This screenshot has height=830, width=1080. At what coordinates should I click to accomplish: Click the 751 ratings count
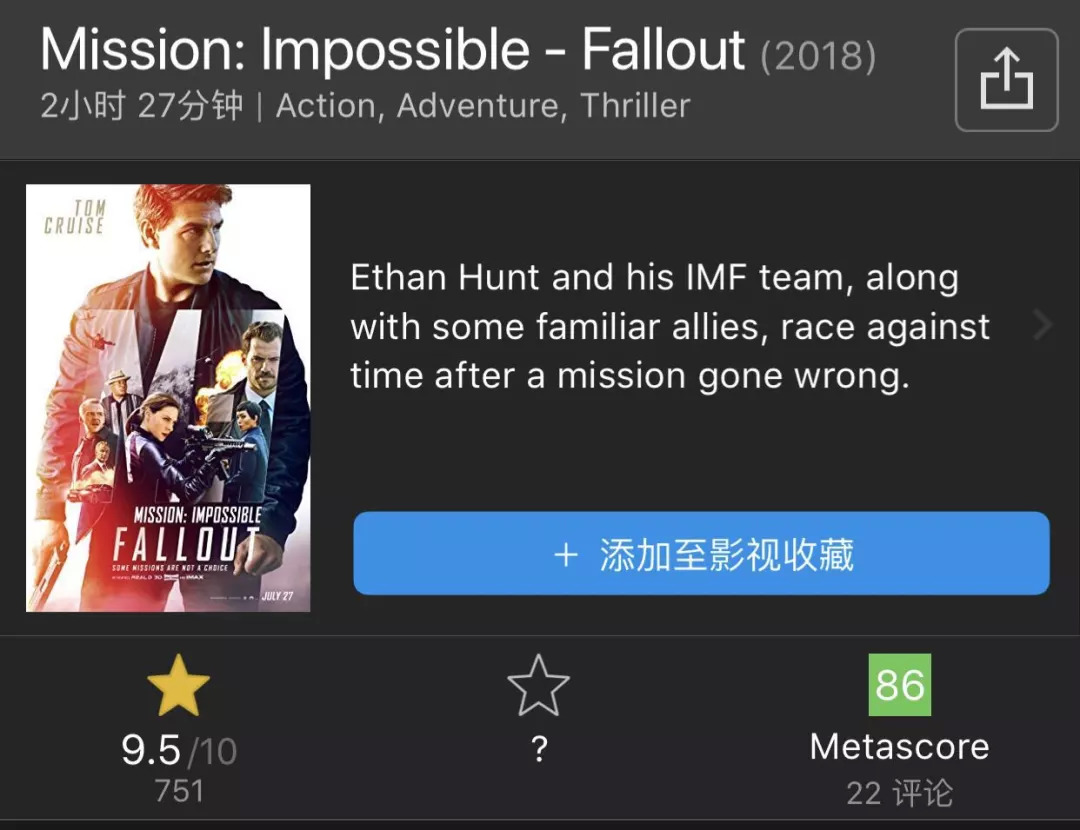pos(179,791)
